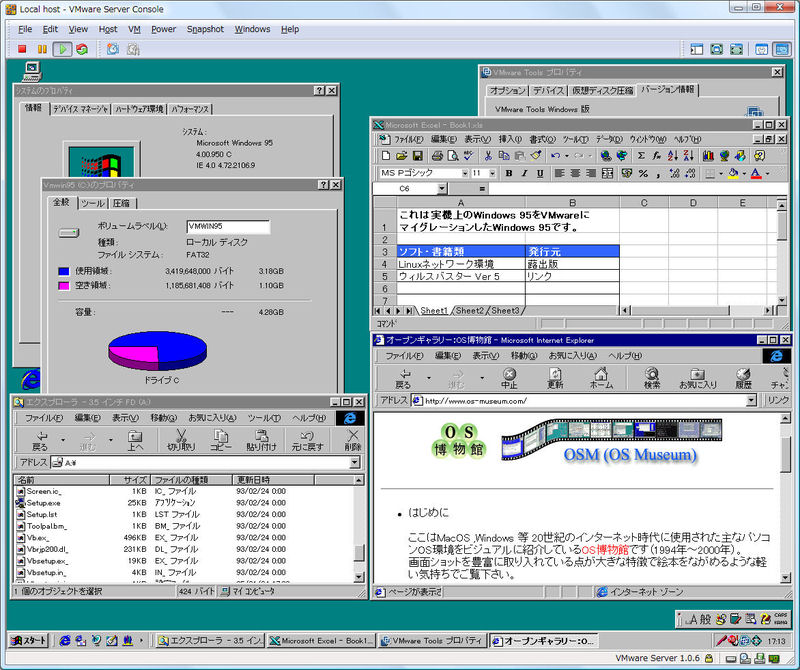Image resolution: width=800 pixels, height=670 pixels.
Task: Sort descending Z to A in Excel
Action: (x=689, y=156)
